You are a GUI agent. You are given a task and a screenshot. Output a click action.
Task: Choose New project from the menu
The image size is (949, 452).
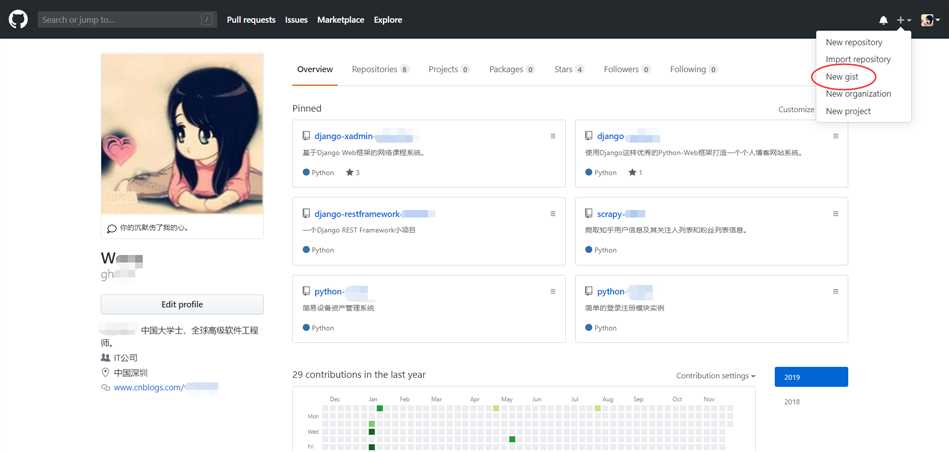click(x=848, y=111)
